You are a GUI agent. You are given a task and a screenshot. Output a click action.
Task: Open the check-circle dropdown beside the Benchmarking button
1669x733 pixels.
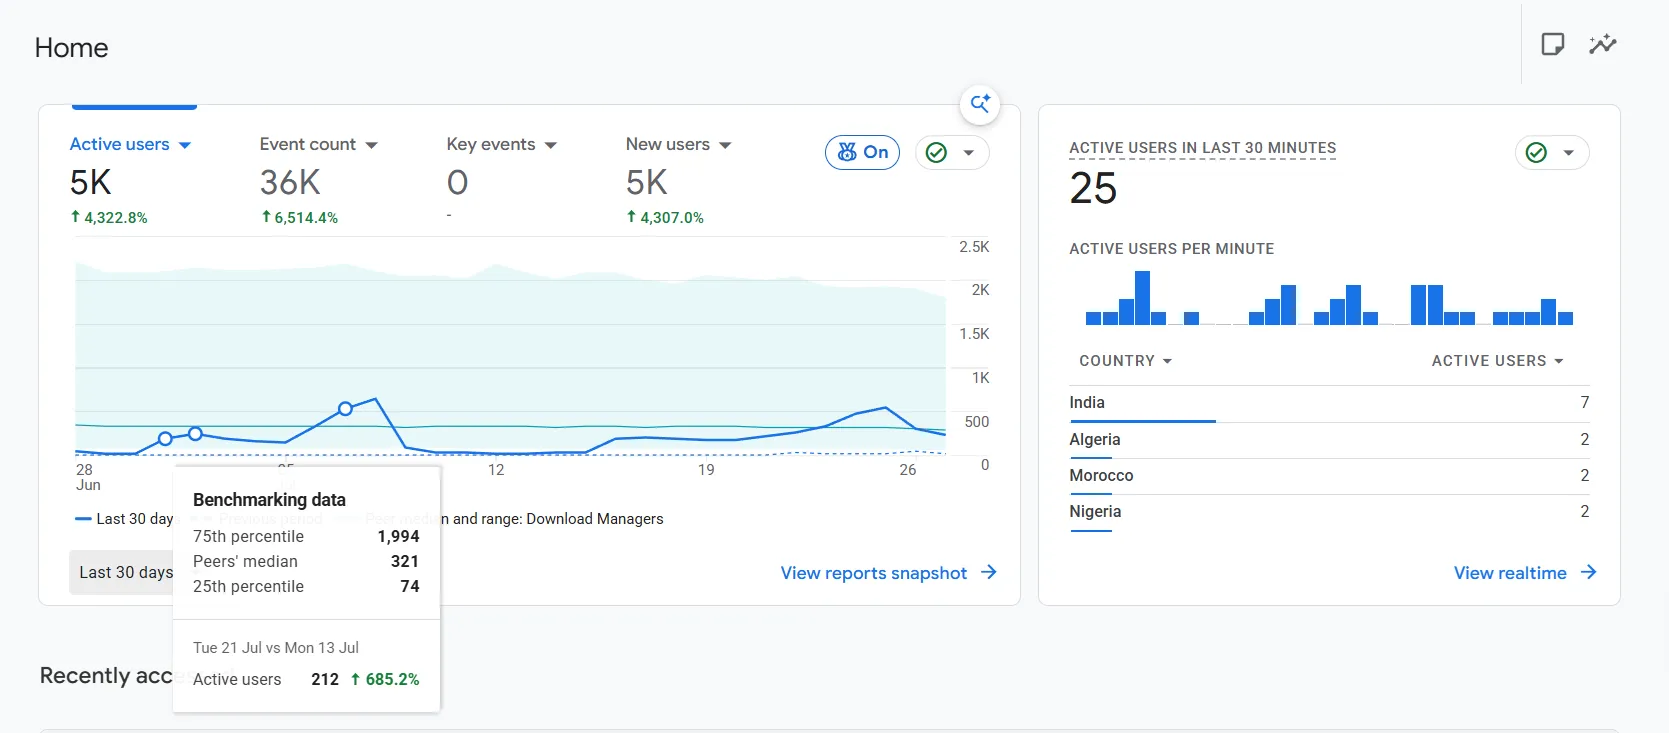952,152
